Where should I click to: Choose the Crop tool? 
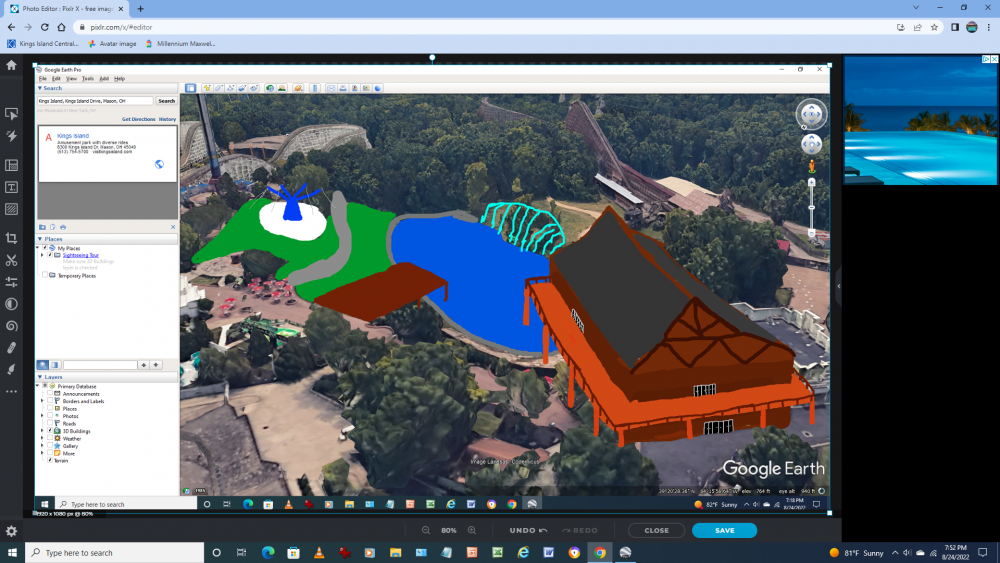11,238
